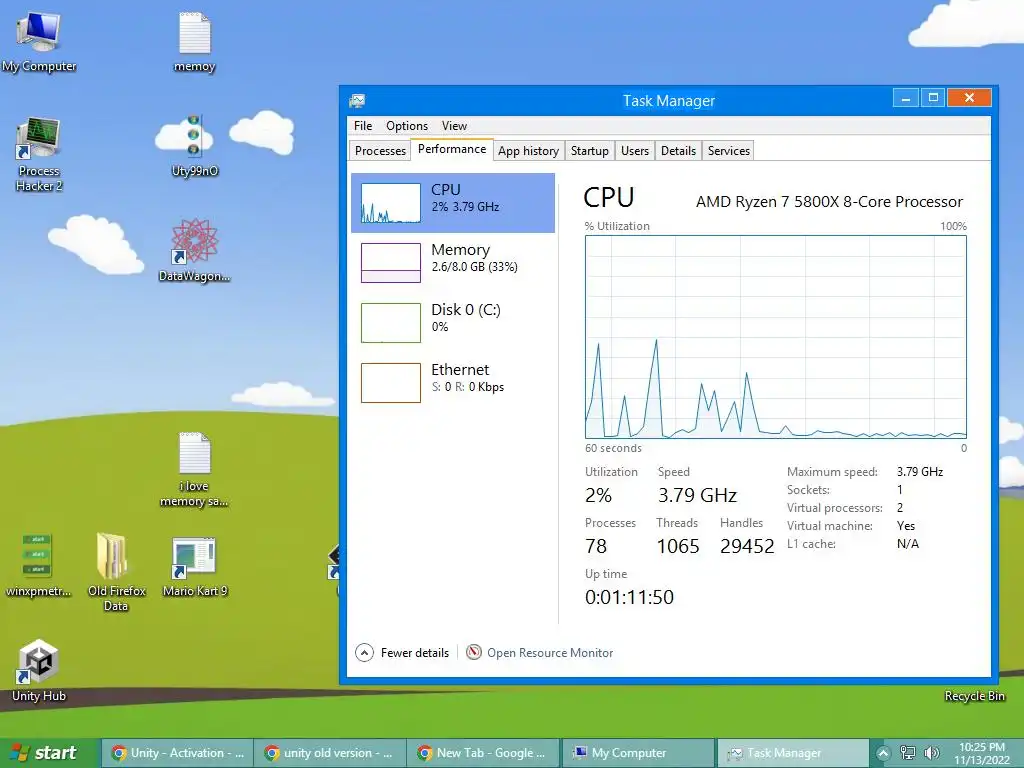This screenshot has width=1024, height=768.
Task: Open the Recycle Bin
Action: point(974,696)
